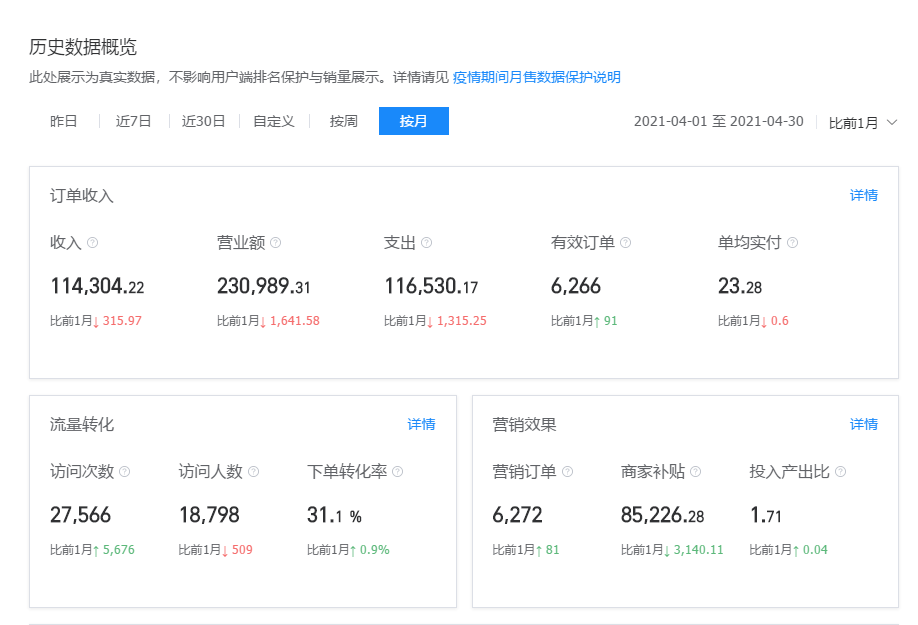The image size is (918, 625).
Task: Open help icon next to 支出
Action: click(427, 242)
